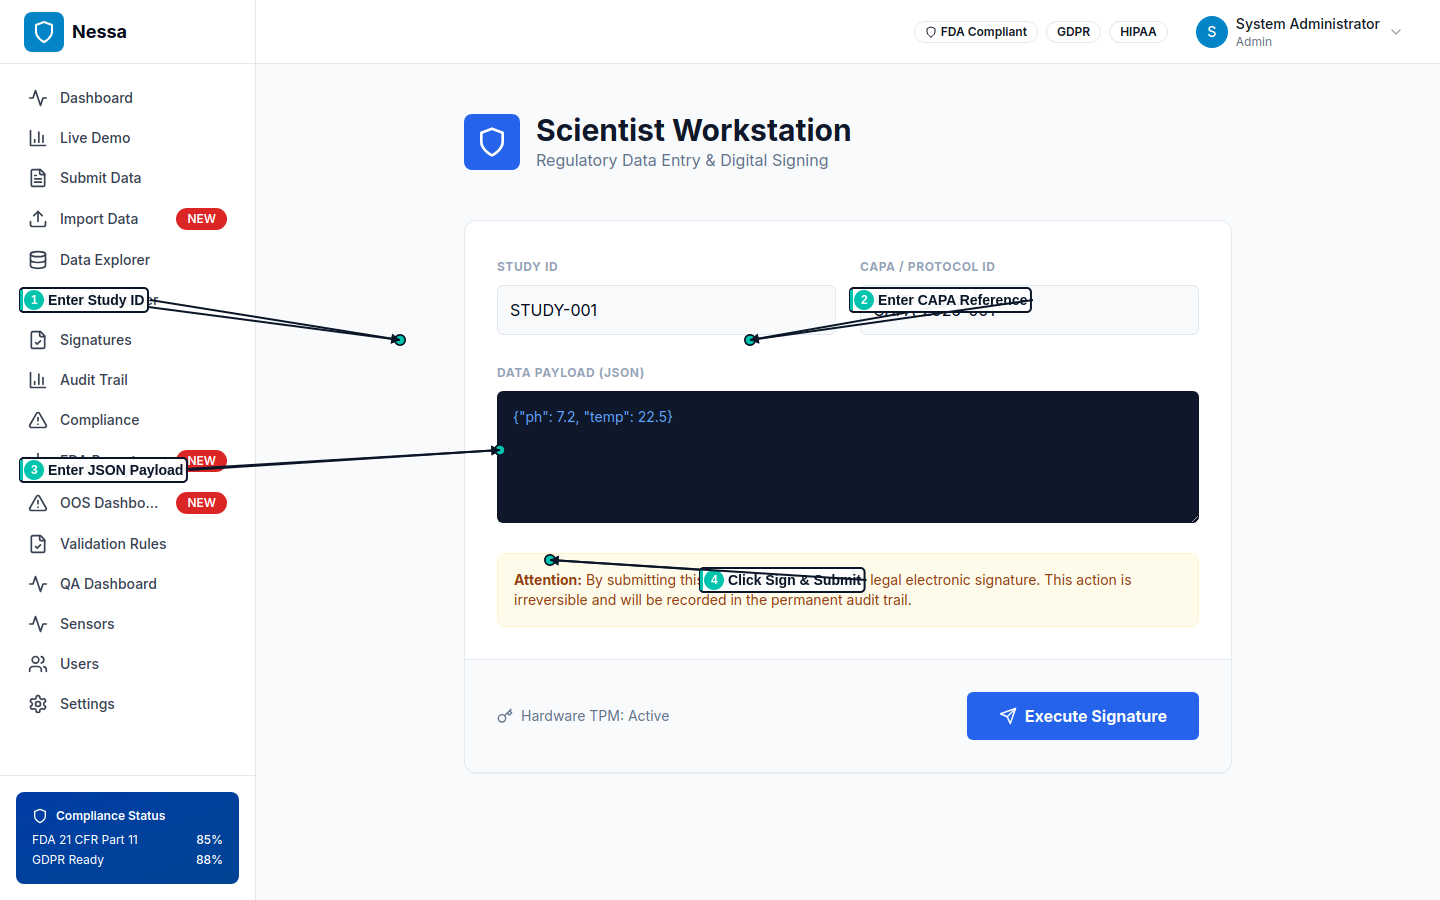Screen dimensions: 1440x900
Task: Click the Sensors activity icon
Action: click(38, 623)
